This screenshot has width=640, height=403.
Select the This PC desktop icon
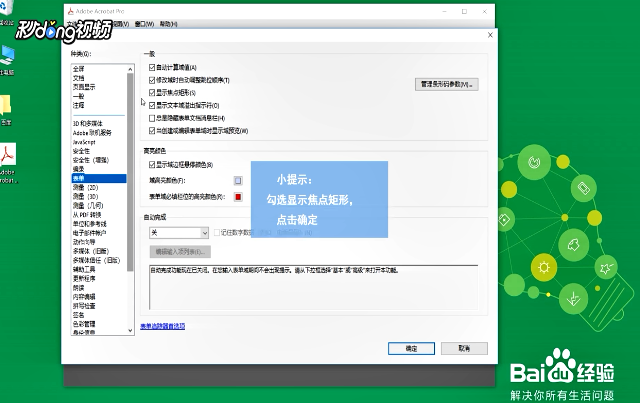click(7, 56)
